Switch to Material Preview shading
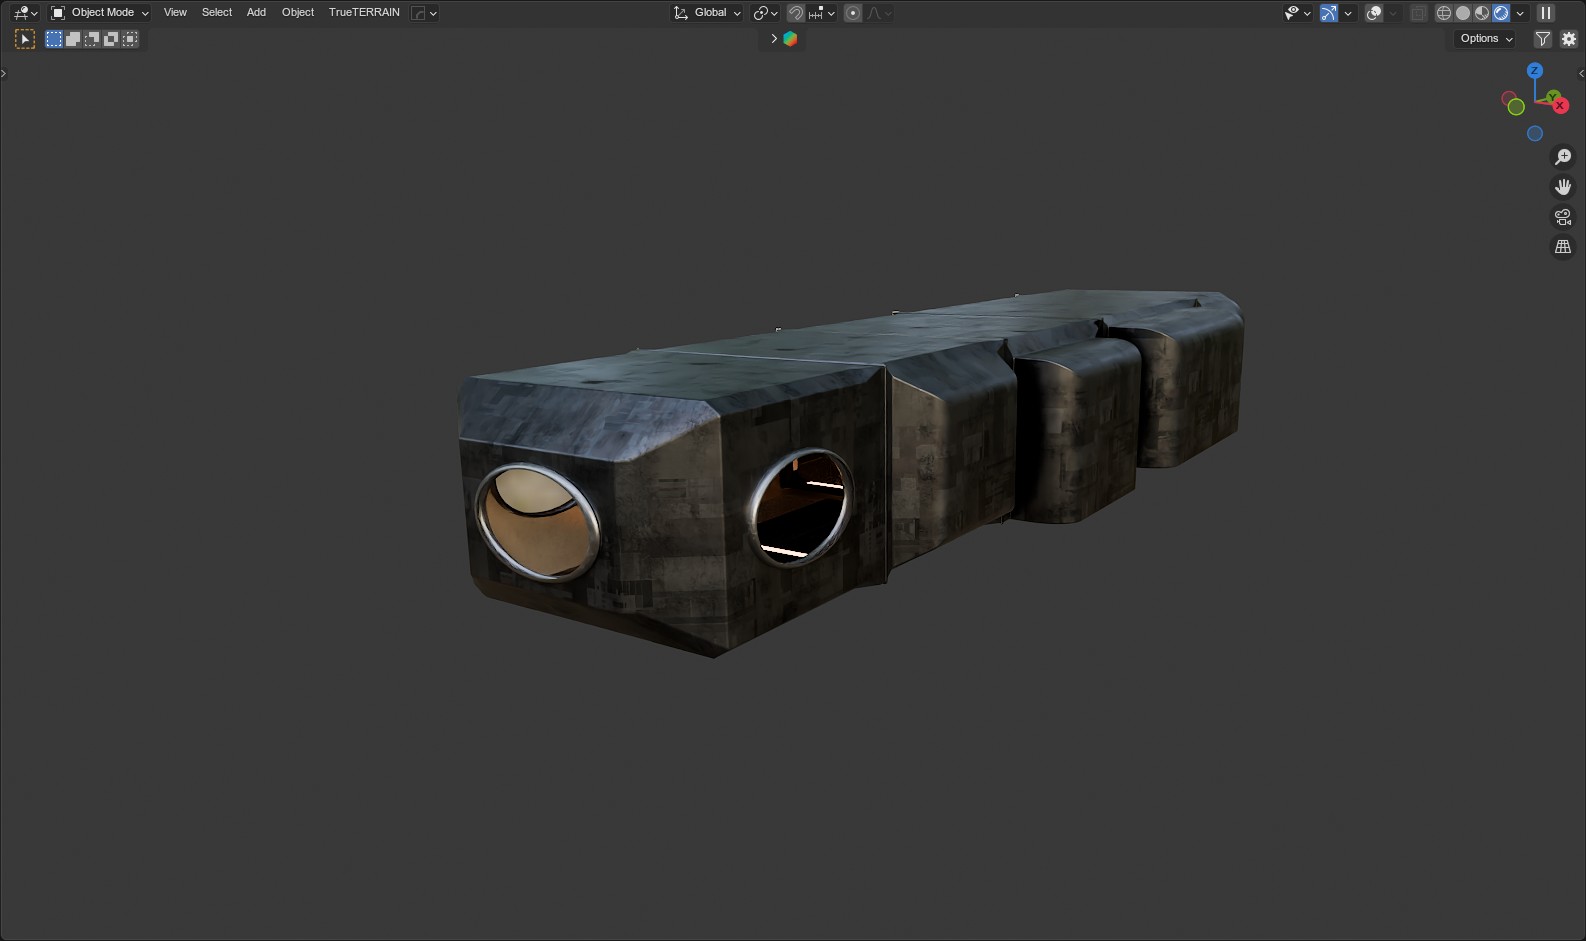 1482,13
